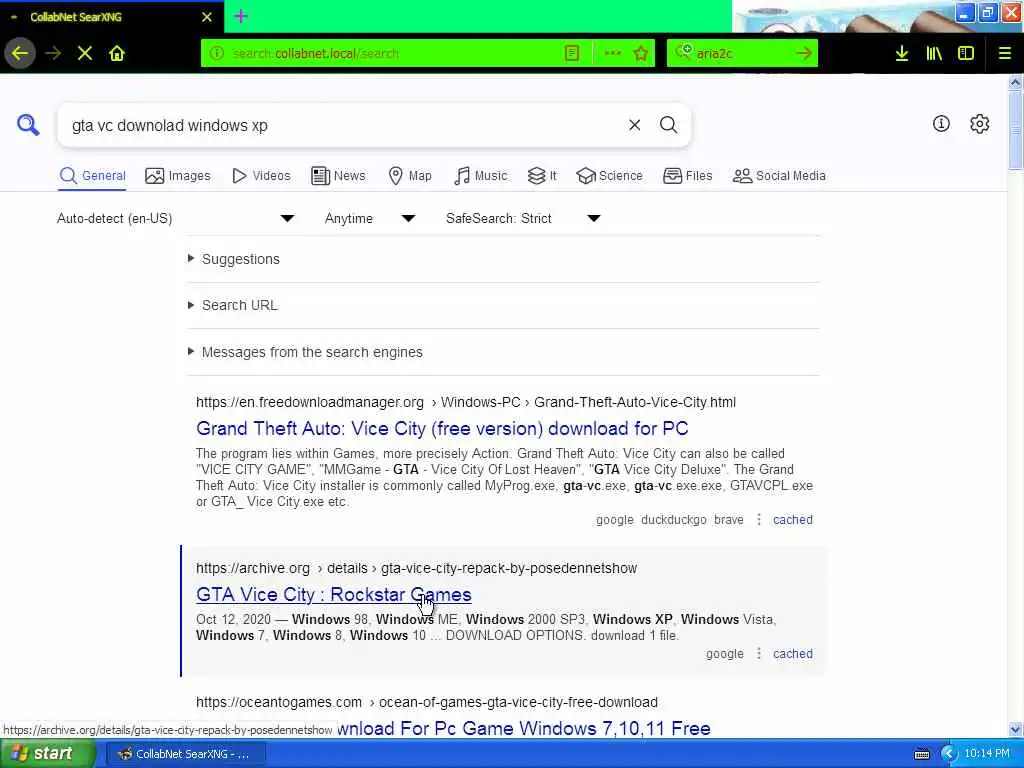Open more options dots for archive.org result

point(758,654)
